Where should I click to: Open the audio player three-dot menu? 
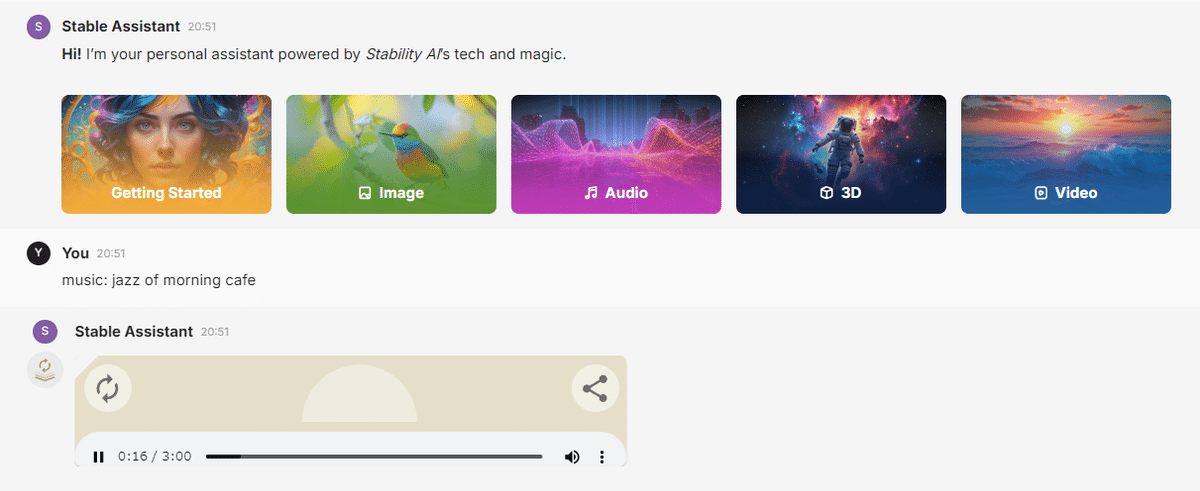[x=602, y=457]
